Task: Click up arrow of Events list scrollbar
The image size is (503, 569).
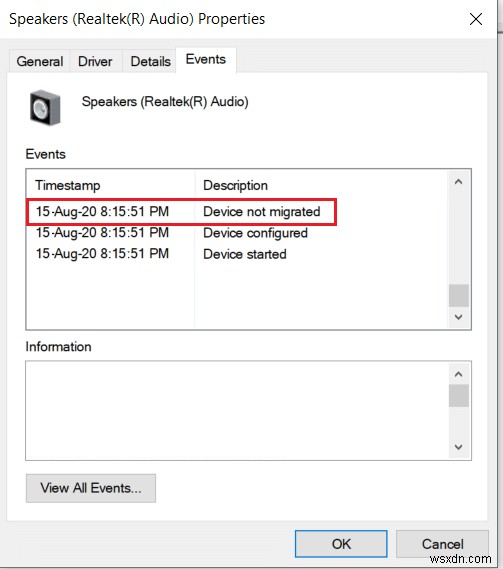Action: pyautogui.click(x=459, y=181)
